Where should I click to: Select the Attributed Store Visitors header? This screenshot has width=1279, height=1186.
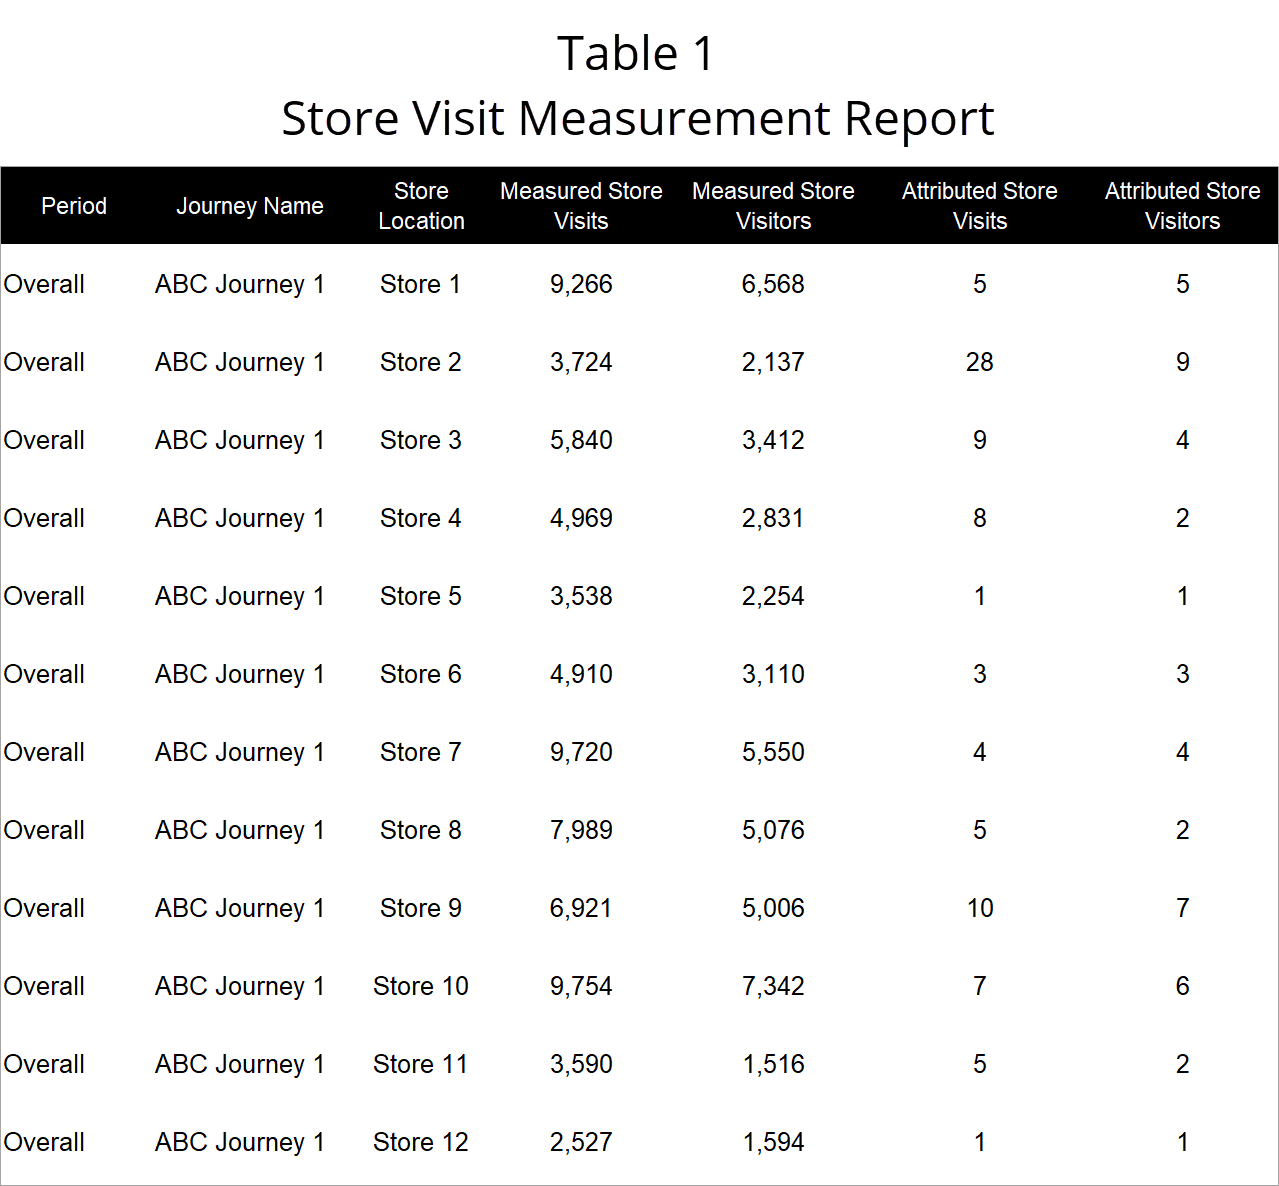[x=1182, y=206]
